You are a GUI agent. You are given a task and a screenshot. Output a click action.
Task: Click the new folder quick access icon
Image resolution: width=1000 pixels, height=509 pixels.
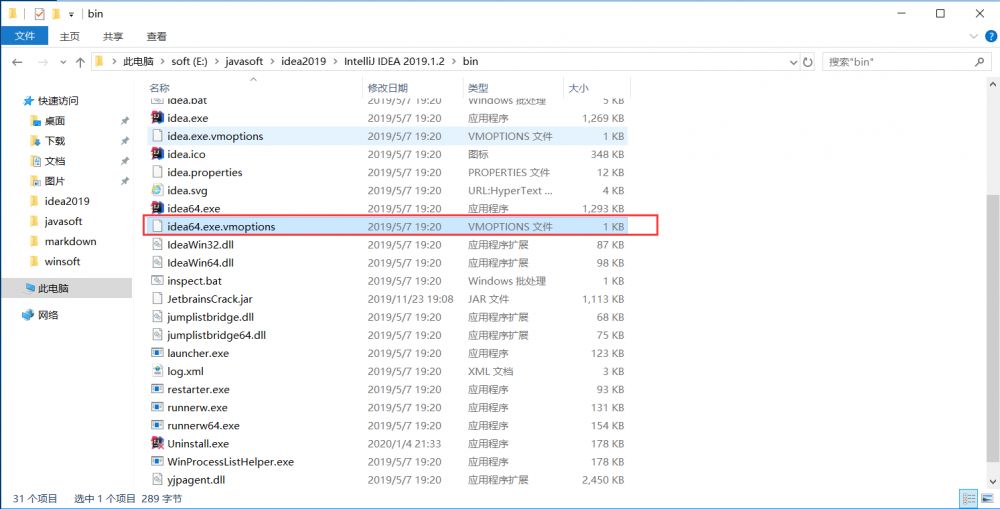click(x=56, y=13)
